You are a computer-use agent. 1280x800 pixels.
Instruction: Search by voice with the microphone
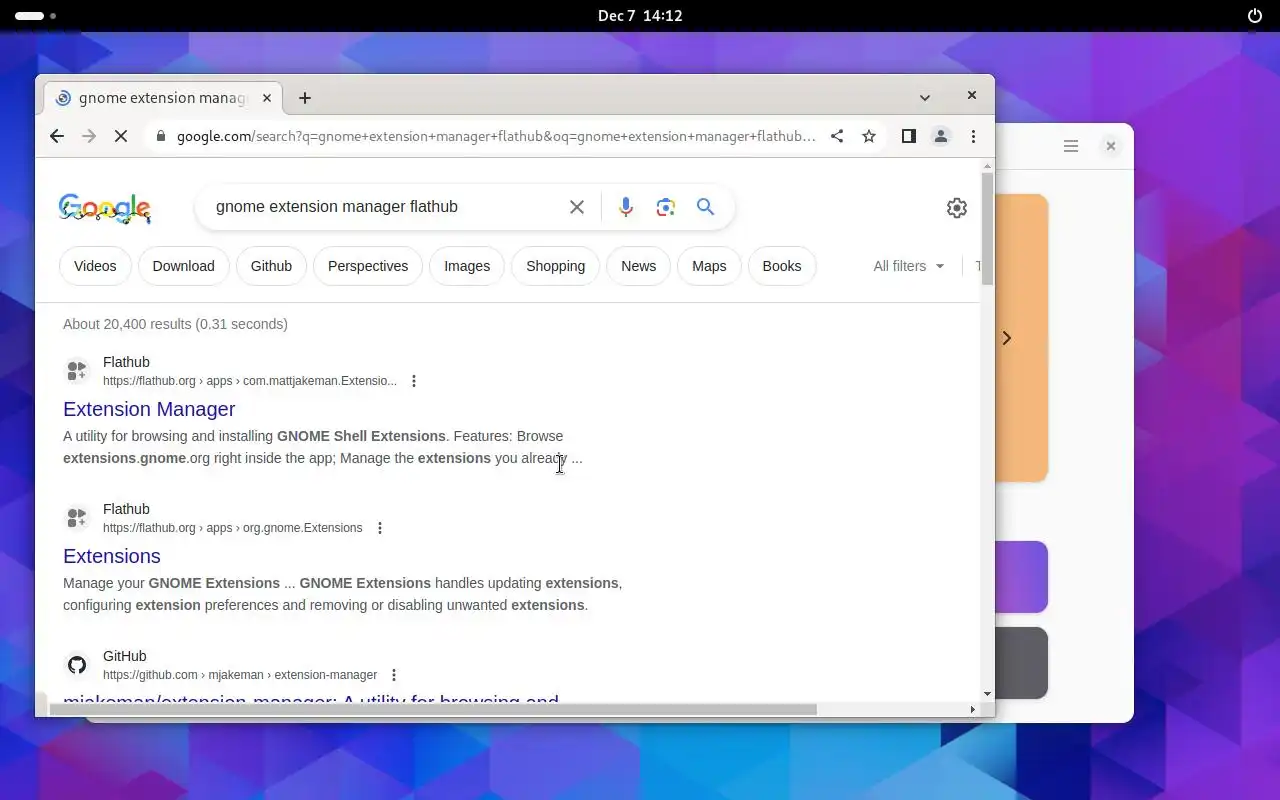626,207
